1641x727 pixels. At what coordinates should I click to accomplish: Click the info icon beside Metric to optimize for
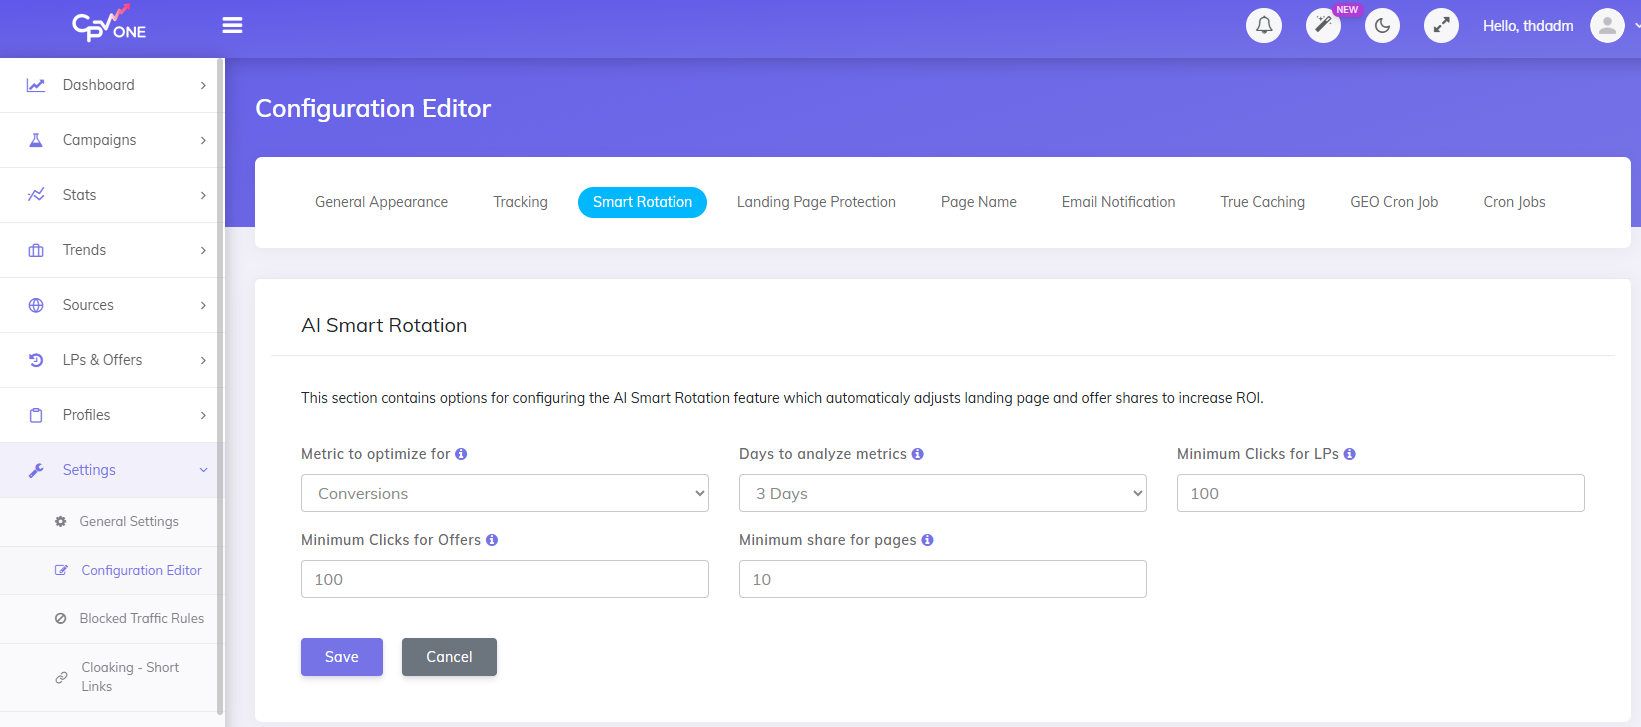click(x=461, y=454)
